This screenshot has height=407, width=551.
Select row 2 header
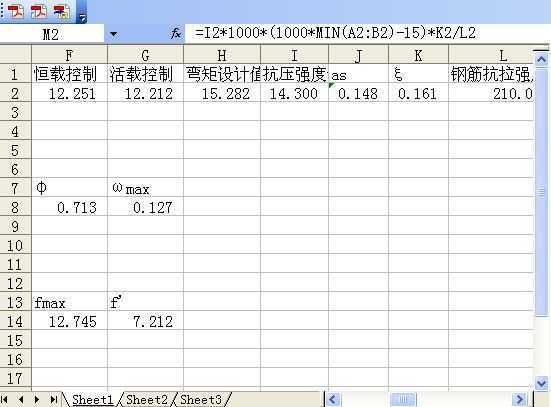pyautogui.click(x=15, y=93)
